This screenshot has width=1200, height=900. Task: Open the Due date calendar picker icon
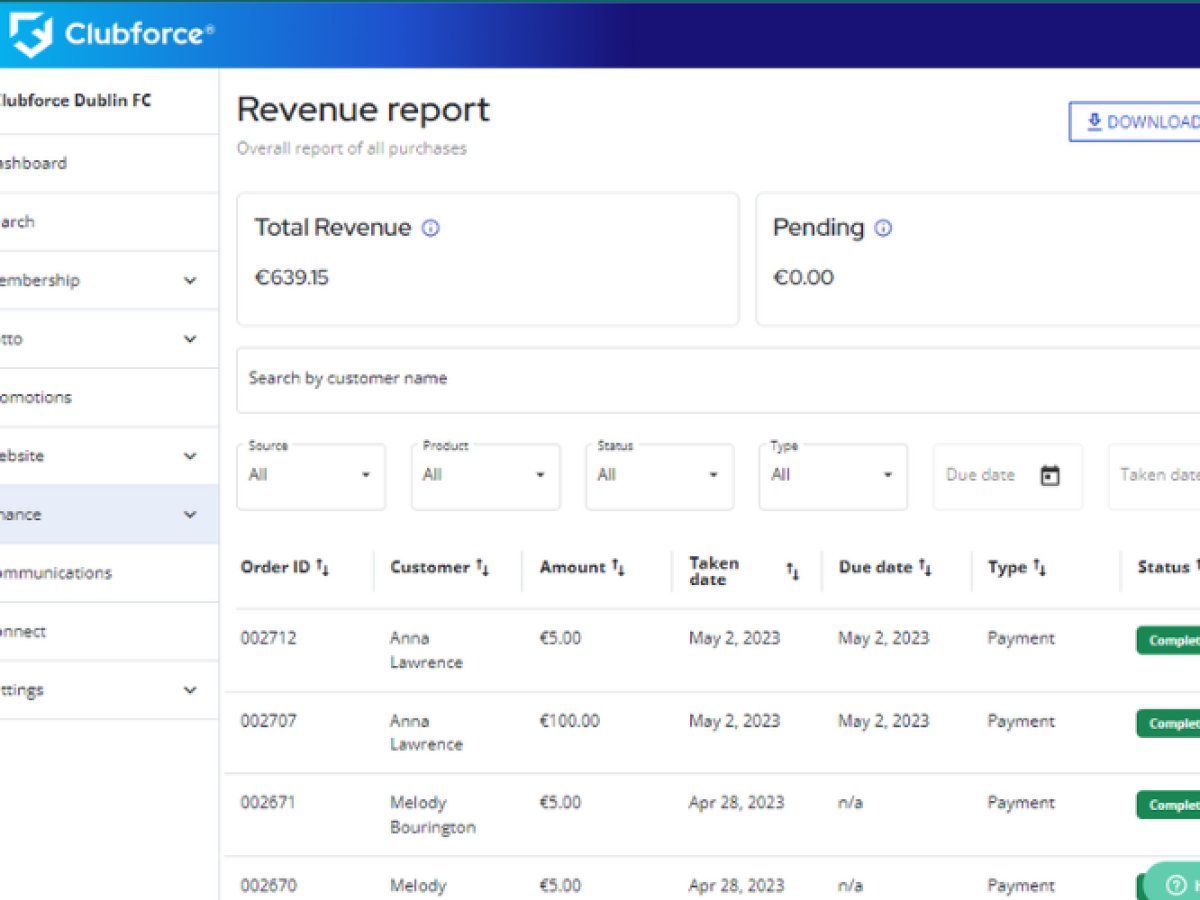1049,476
